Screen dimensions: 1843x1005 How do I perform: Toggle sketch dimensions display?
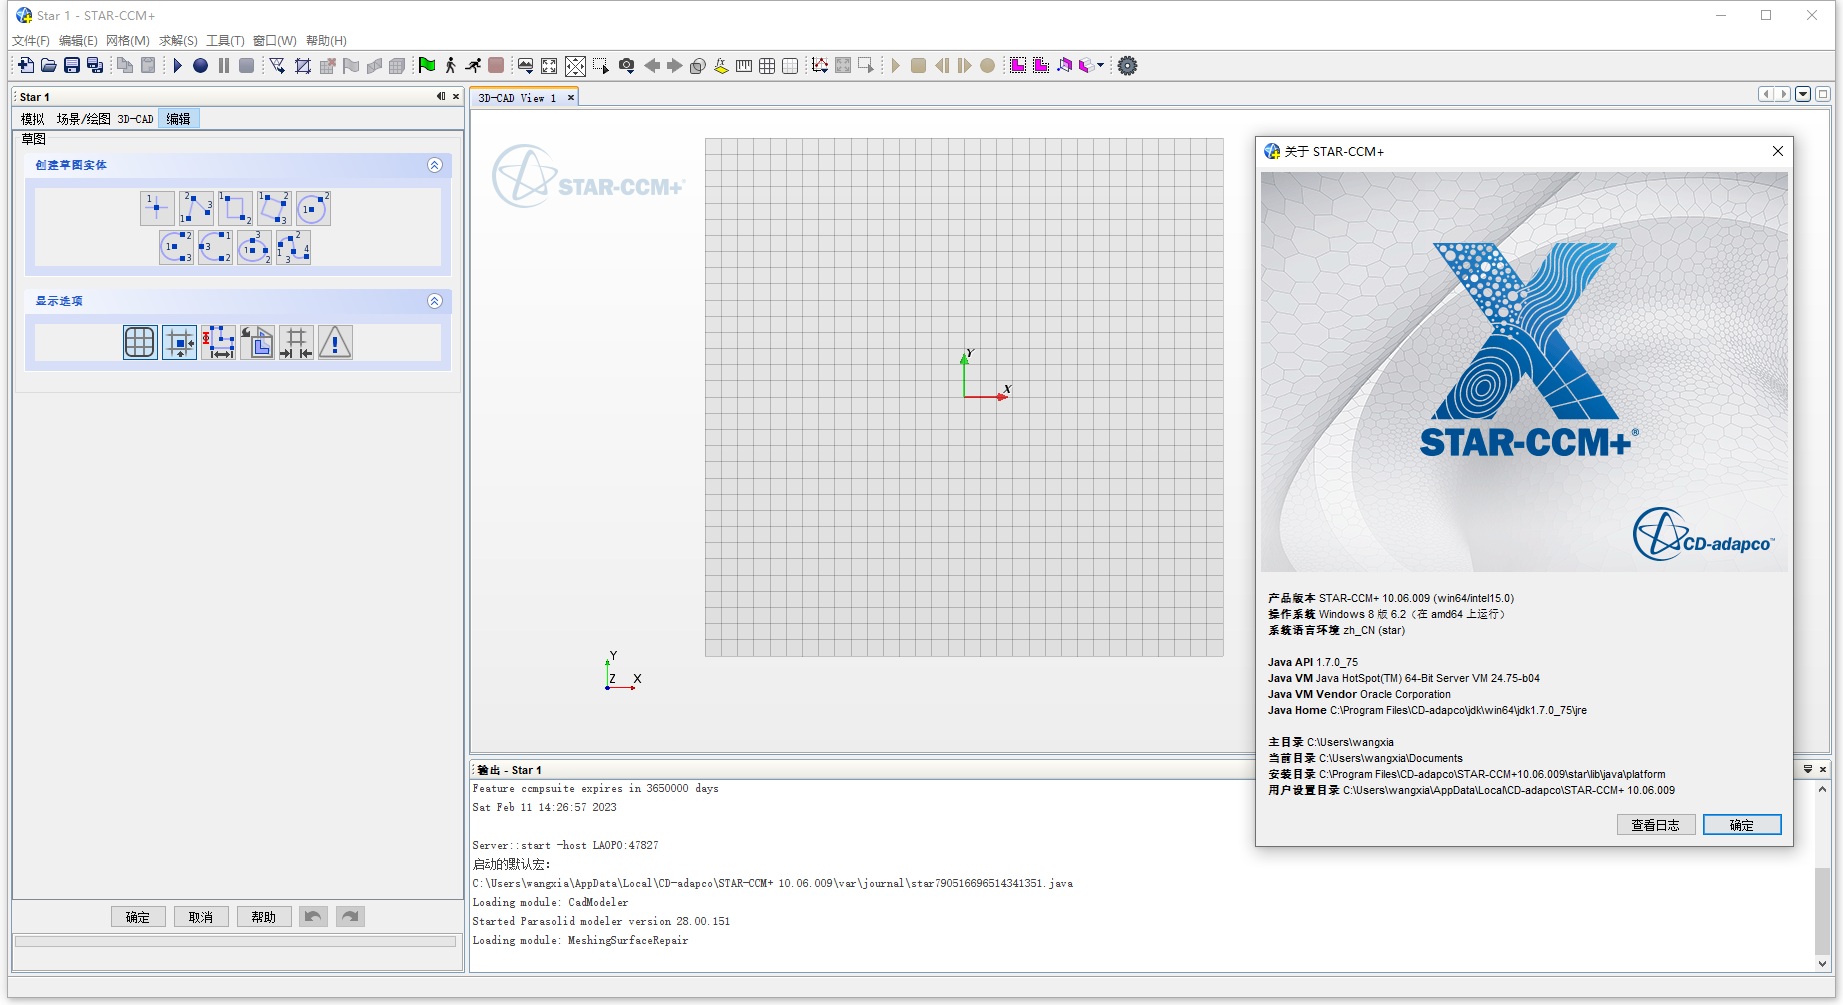pyautogui.click(x=218, y=343)
